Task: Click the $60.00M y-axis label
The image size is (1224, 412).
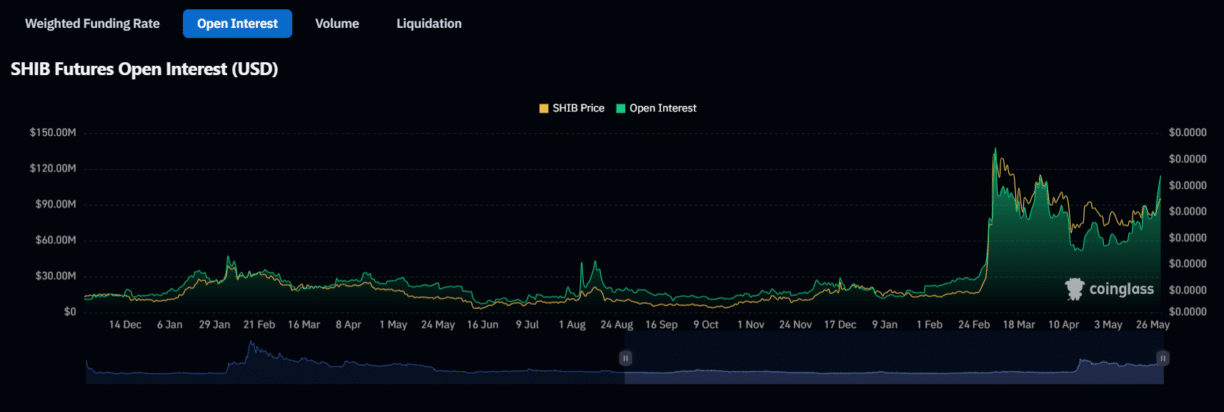Action: pyautogui.click(x=56, y=240)
